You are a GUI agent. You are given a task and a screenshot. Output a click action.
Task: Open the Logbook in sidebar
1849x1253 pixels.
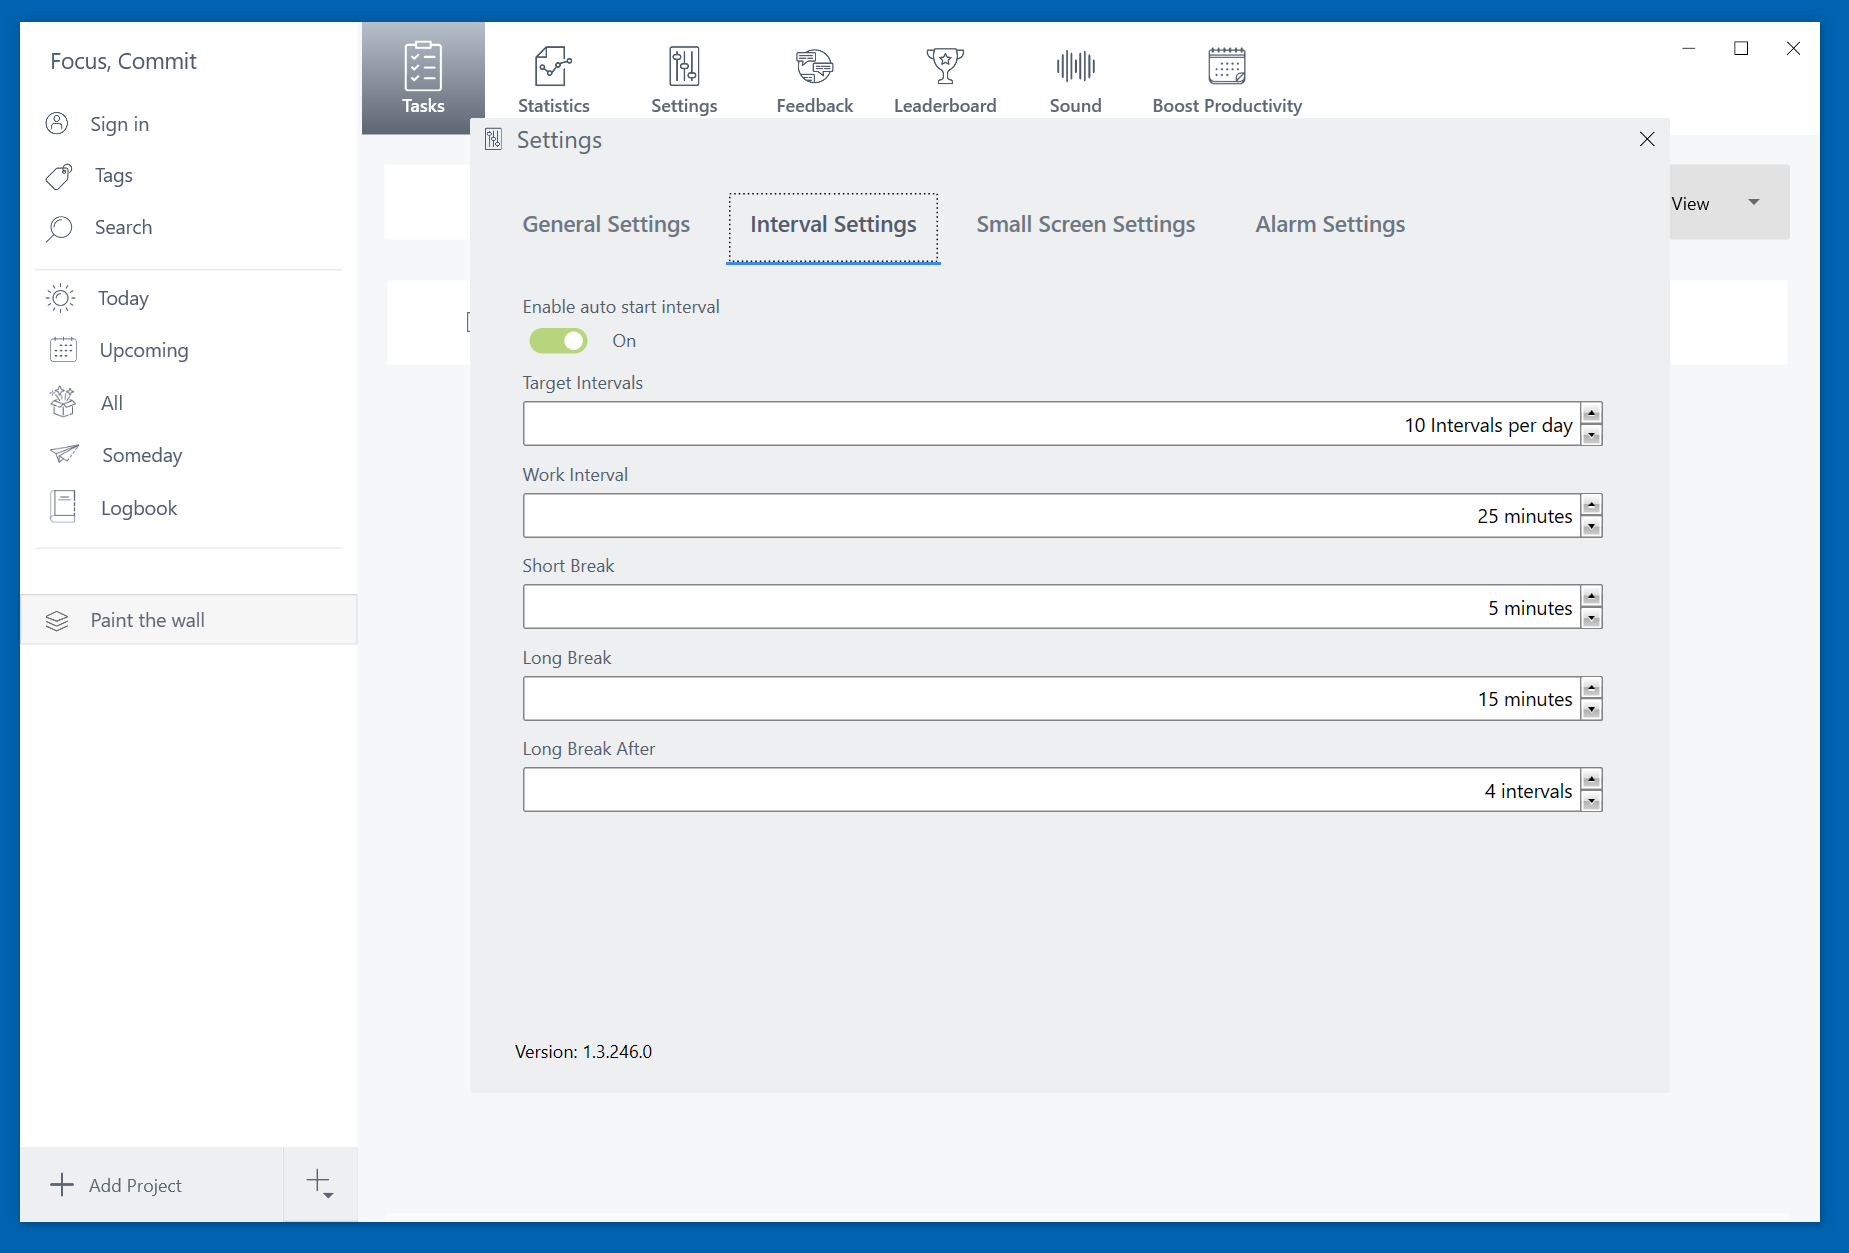[x=138, y=508]
